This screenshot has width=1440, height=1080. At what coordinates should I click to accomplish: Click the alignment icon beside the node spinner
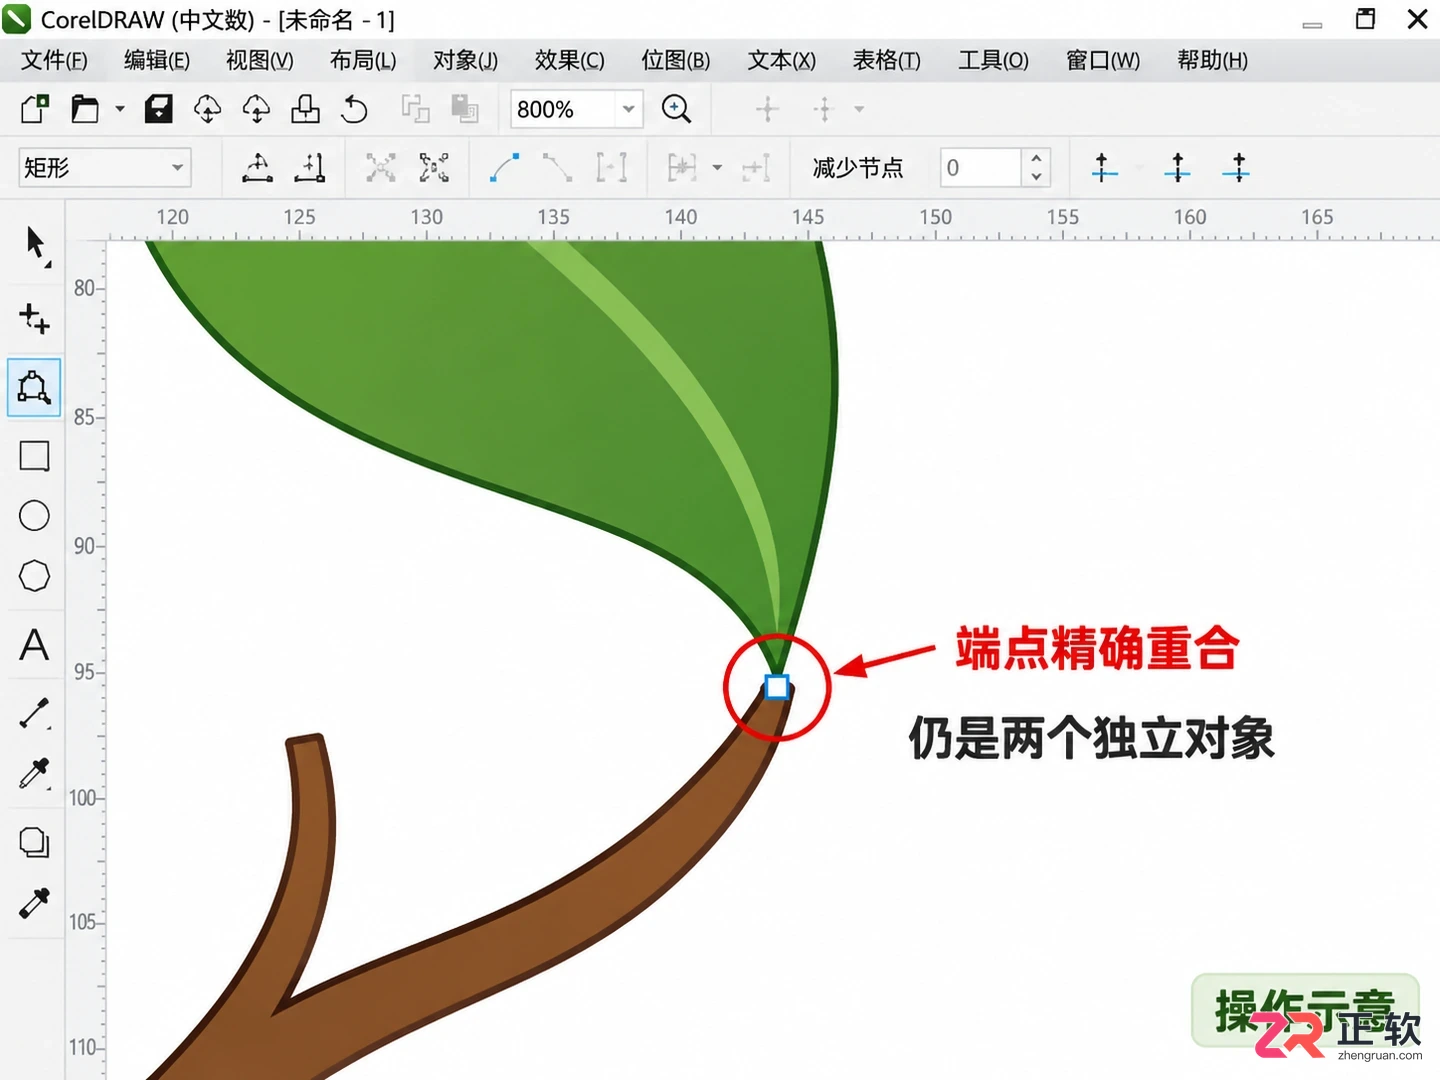[x=1104, y=167]
